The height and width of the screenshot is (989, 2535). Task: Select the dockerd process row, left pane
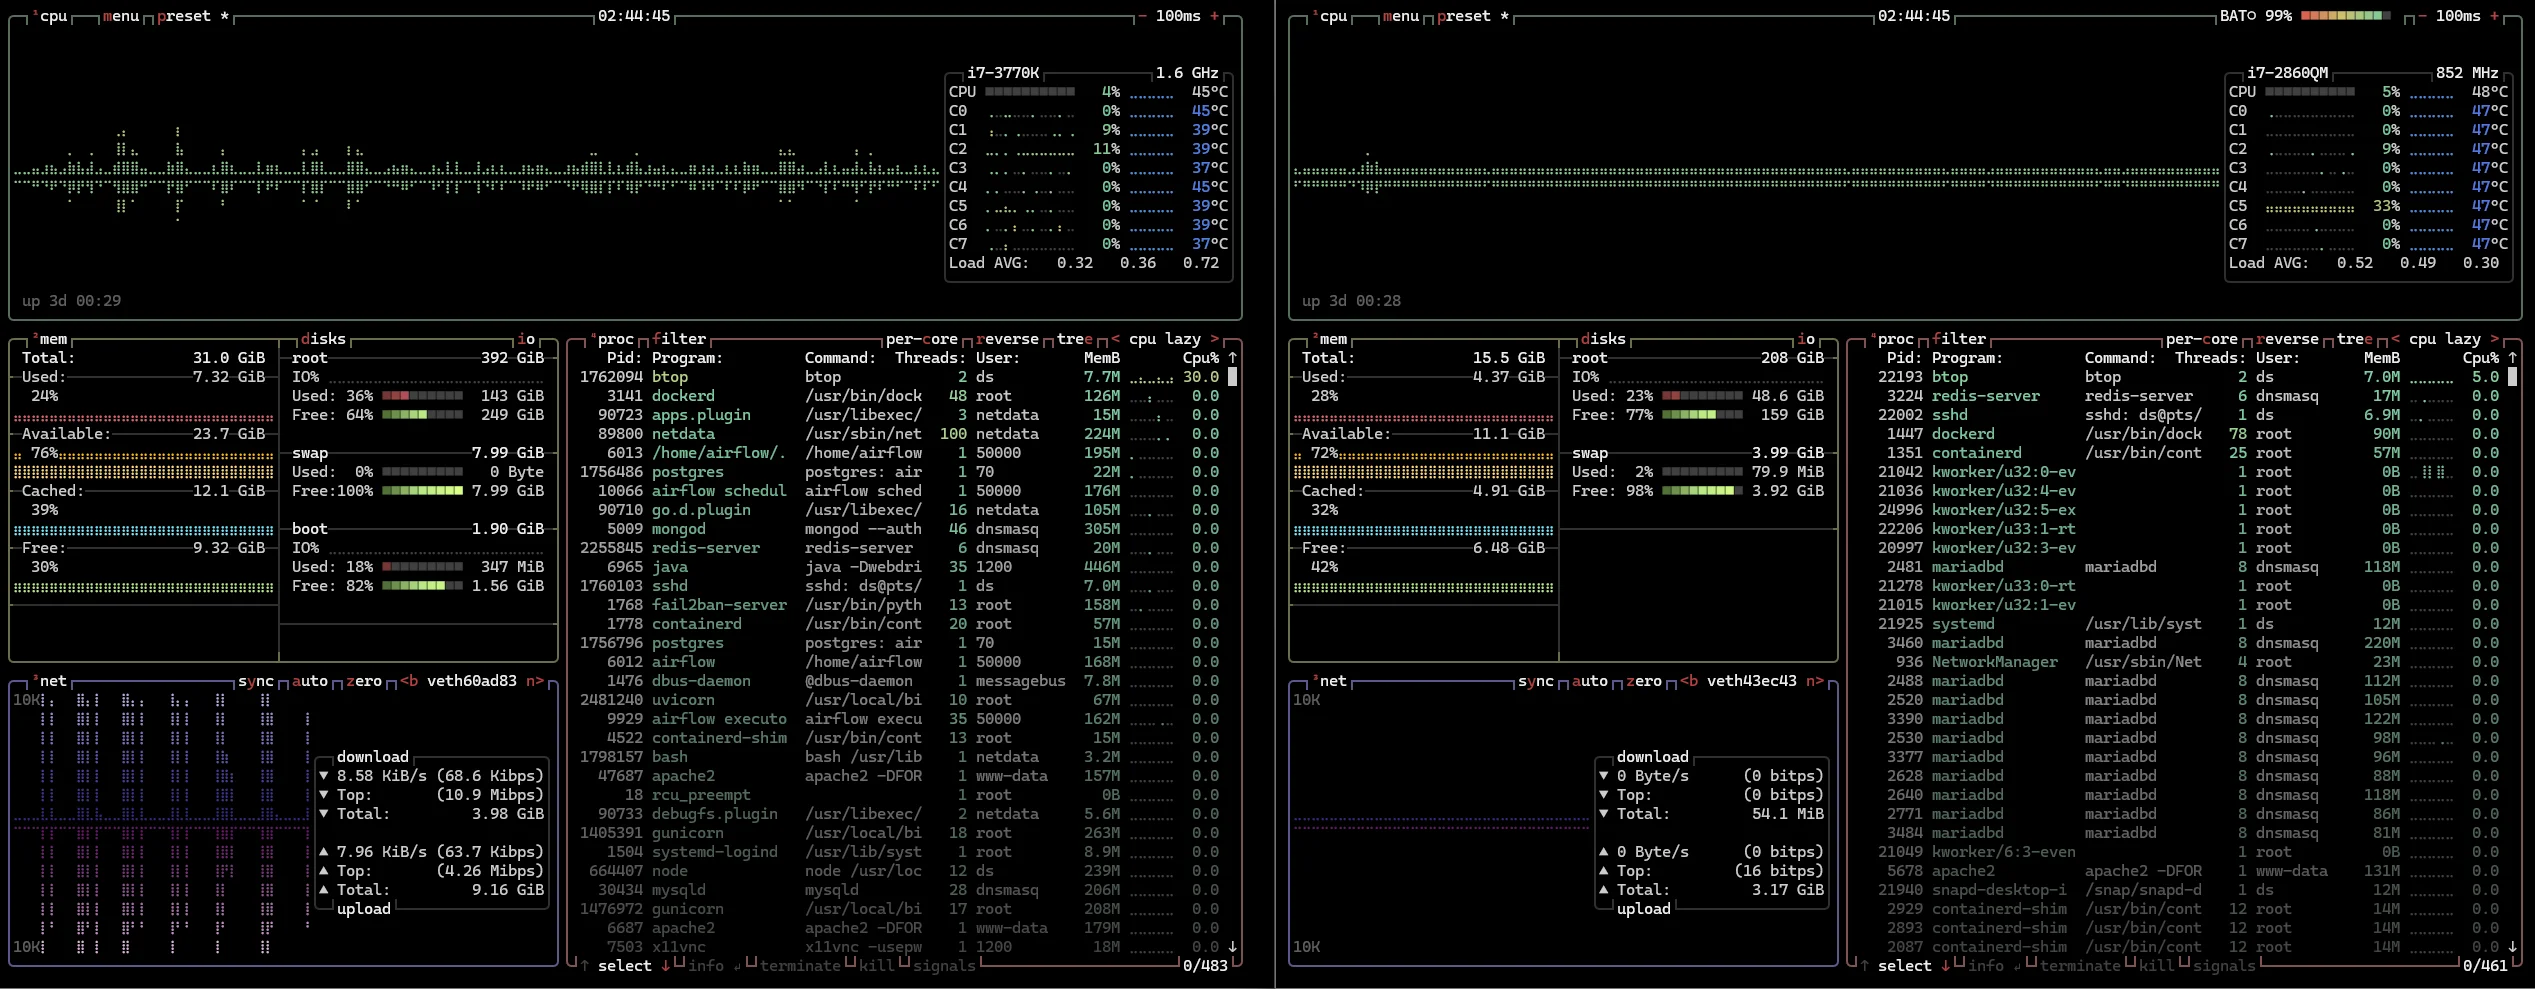[900, 396]
